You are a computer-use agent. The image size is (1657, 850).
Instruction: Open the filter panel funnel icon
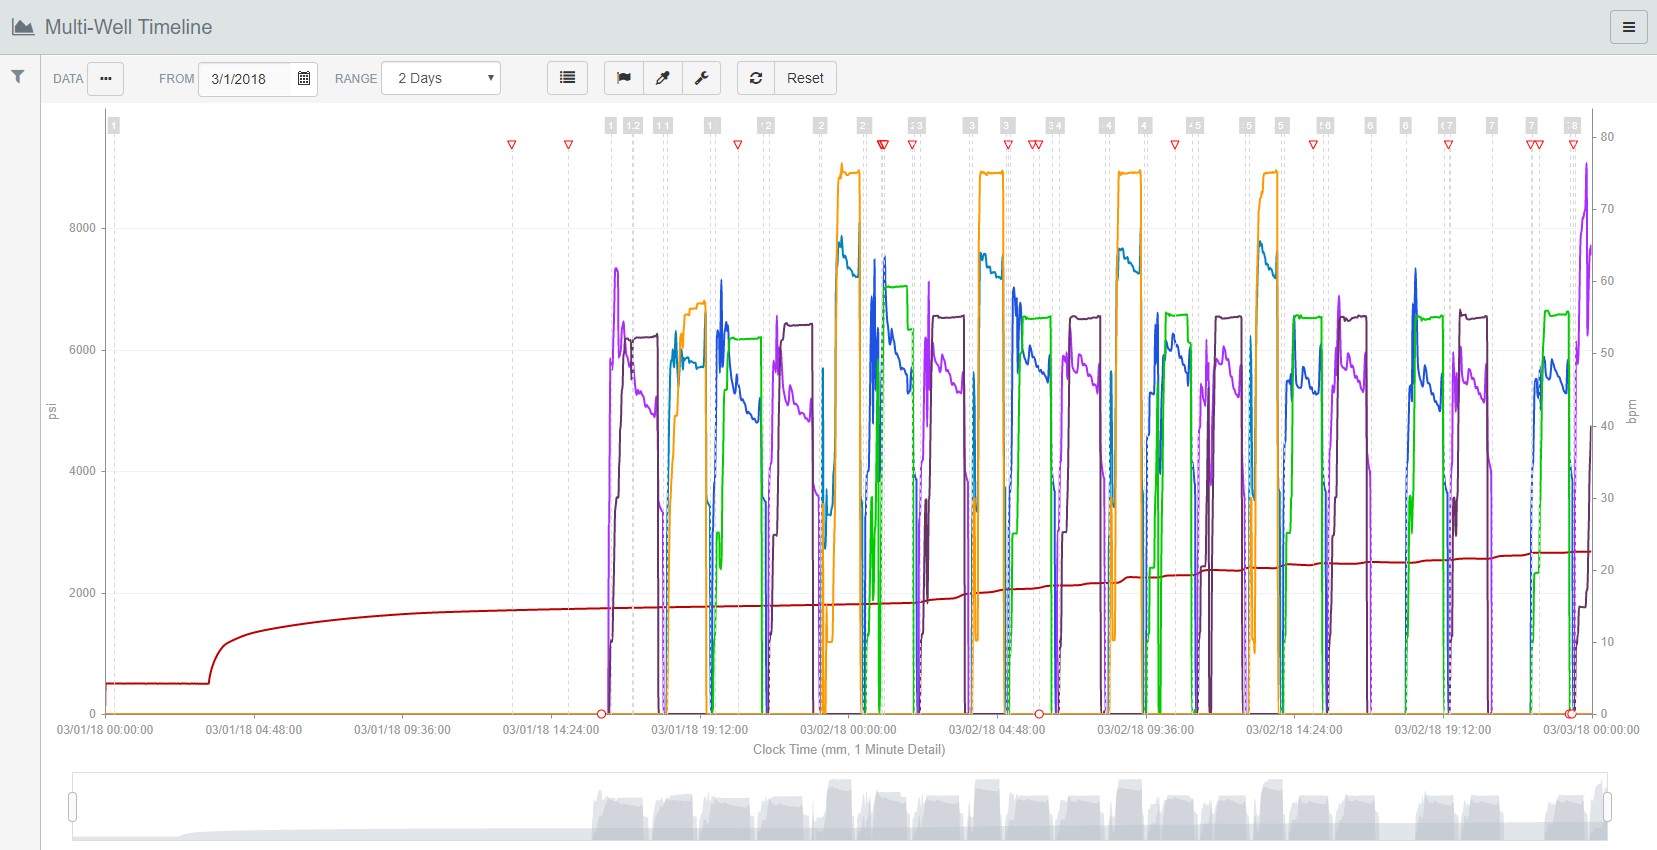click(x=18, y=77)
